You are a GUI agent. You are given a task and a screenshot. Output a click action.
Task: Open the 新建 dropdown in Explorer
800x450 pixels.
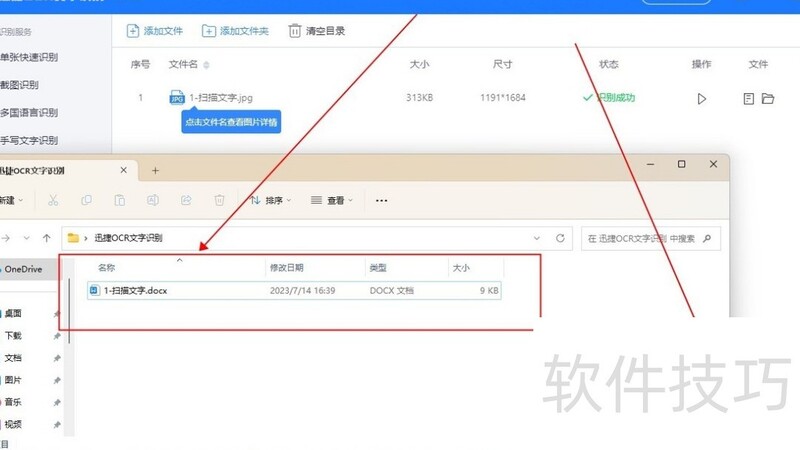[x=12, y=201]
